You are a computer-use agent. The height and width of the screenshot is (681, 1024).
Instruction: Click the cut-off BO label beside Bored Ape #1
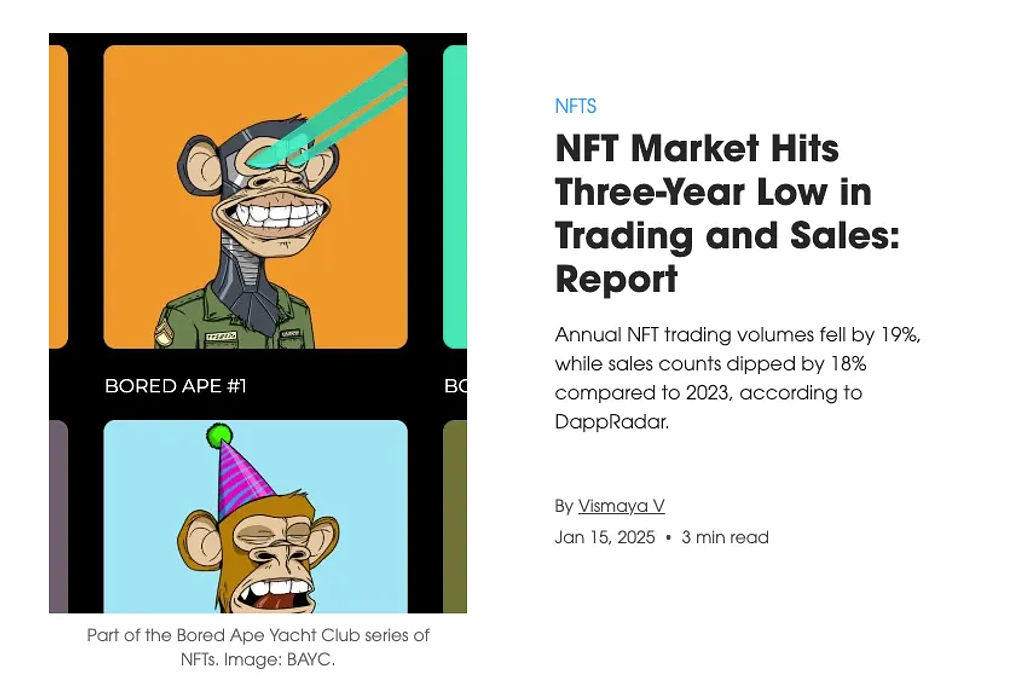(x=455, y=385)
